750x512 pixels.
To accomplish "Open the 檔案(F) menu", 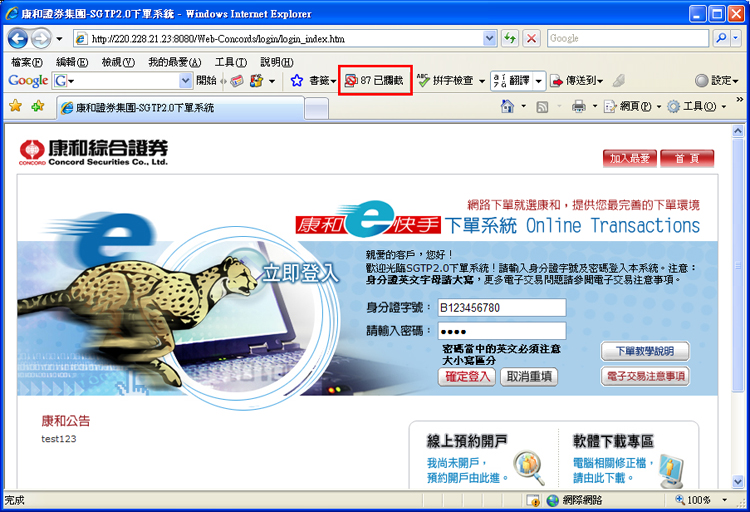I will [x=27, y=62].
